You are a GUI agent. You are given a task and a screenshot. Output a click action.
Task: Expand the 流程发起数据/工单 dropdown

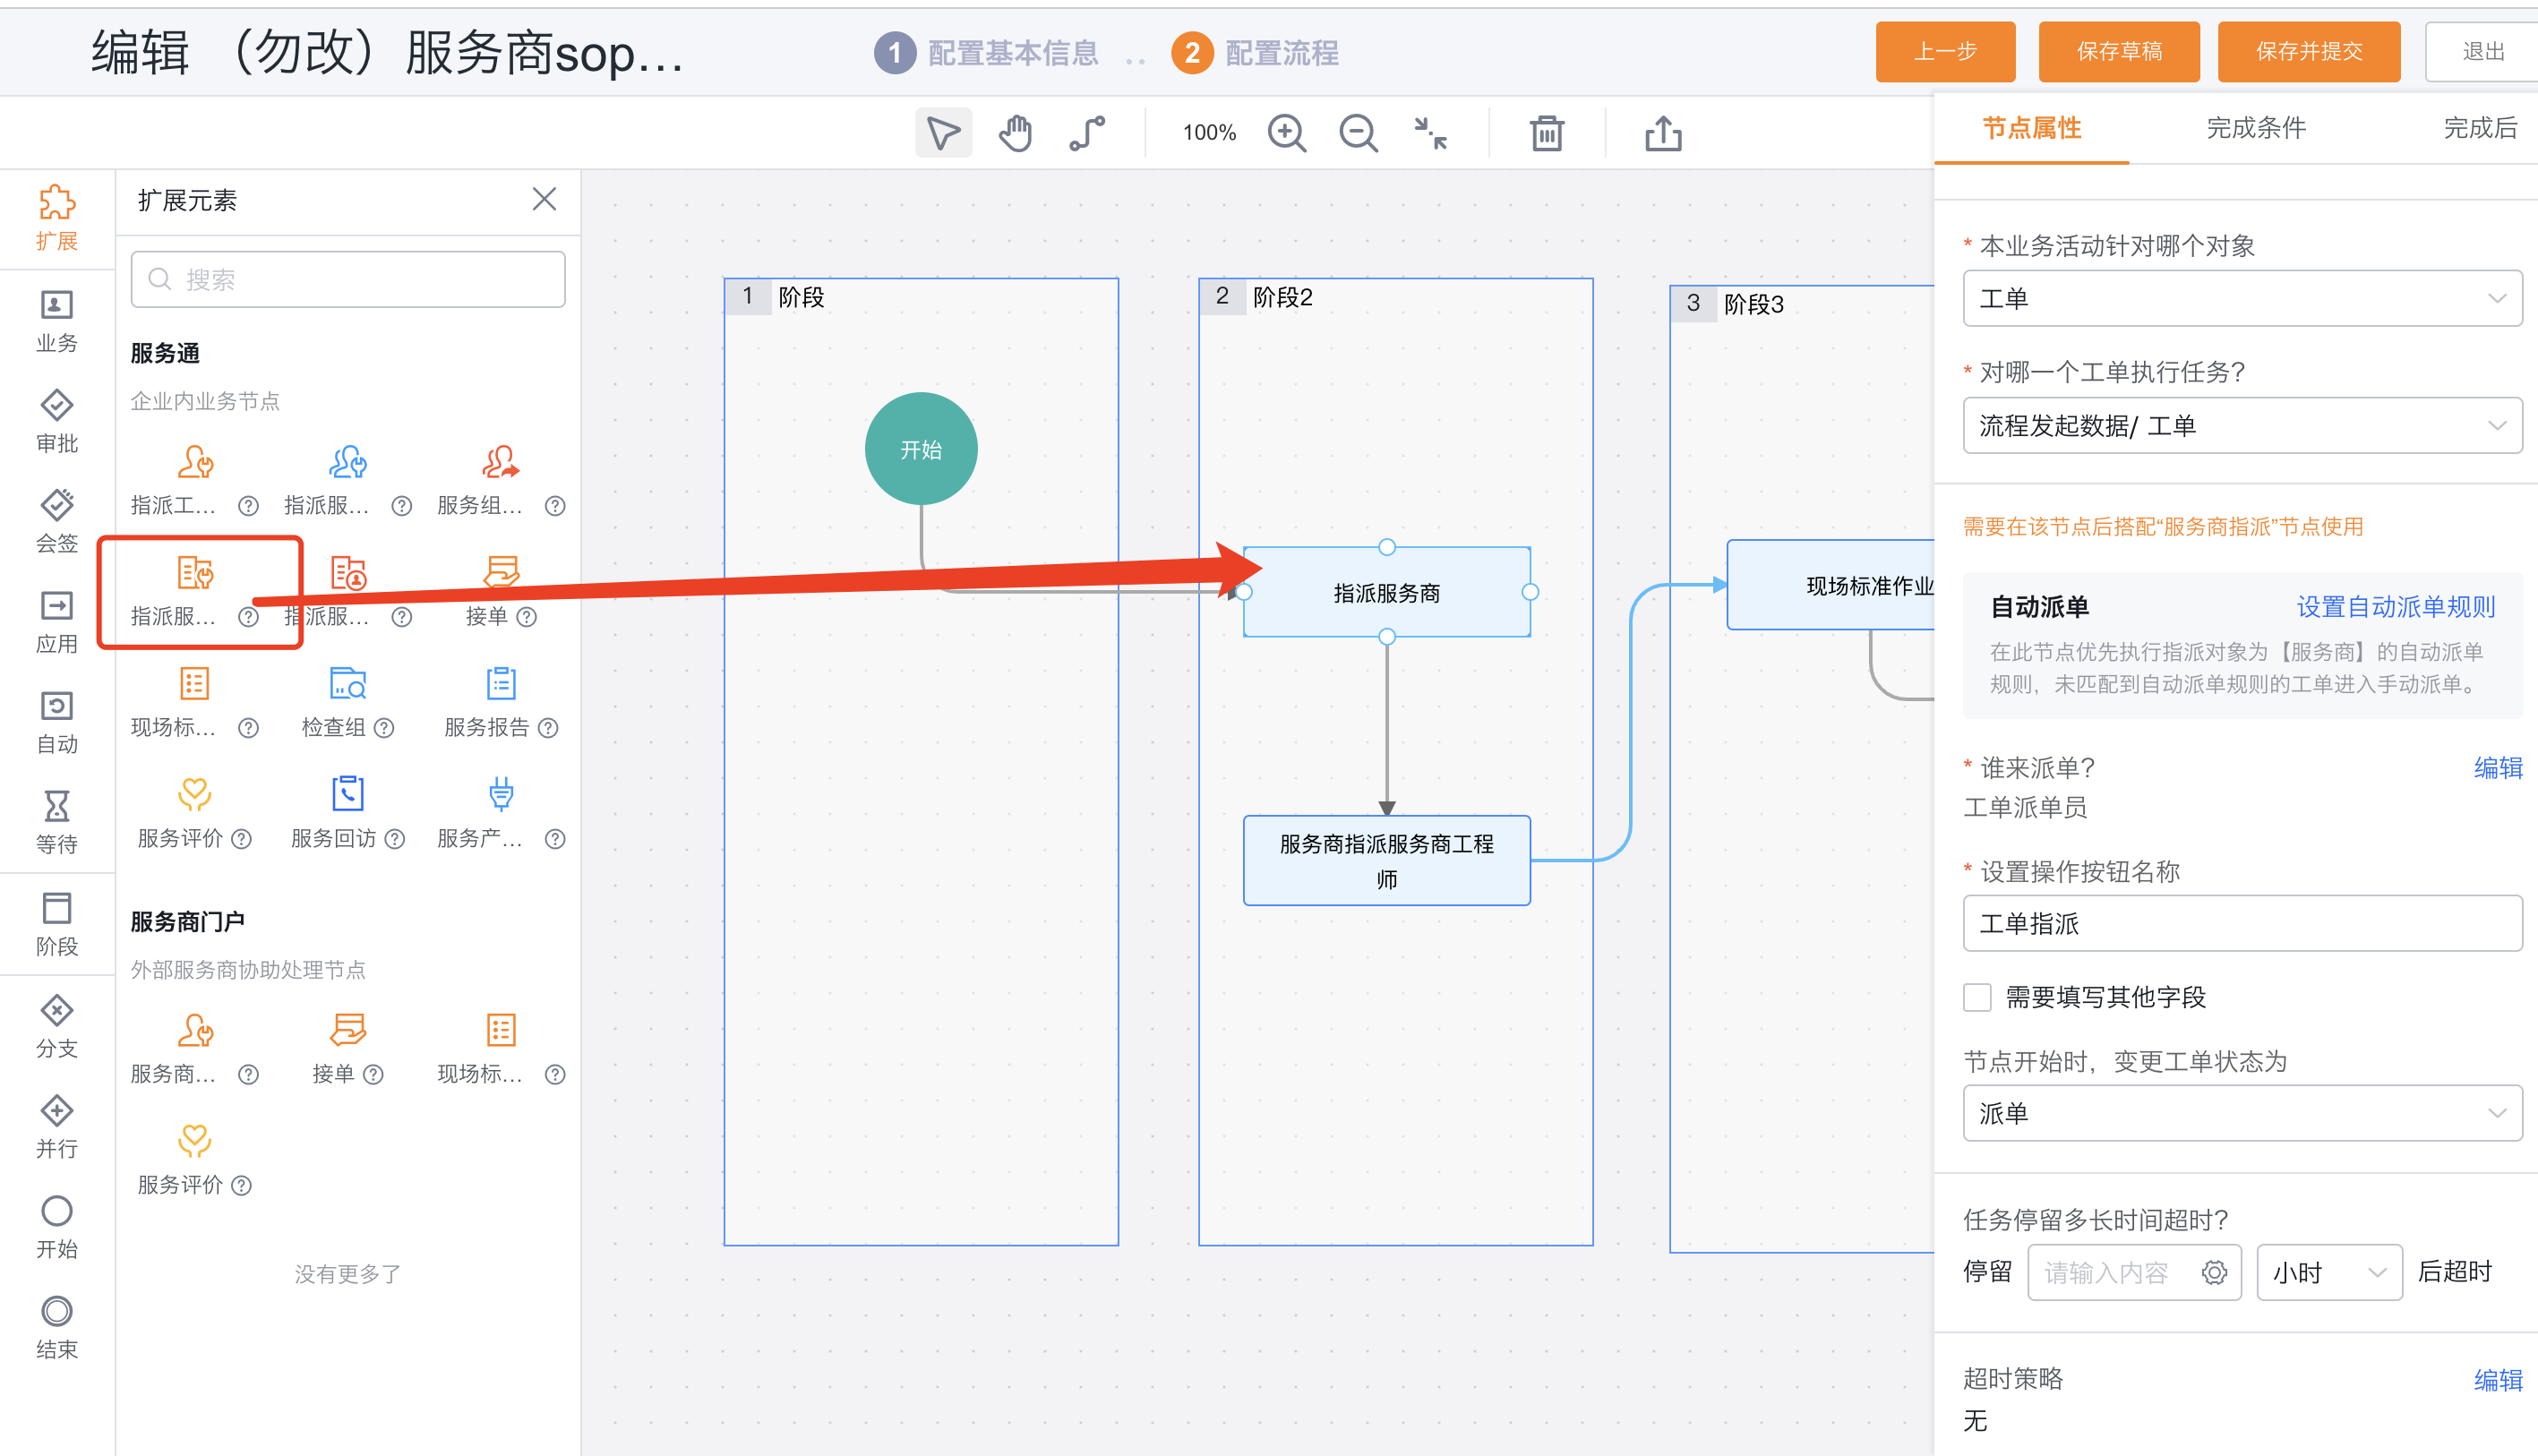click(x=2242, y=426)
